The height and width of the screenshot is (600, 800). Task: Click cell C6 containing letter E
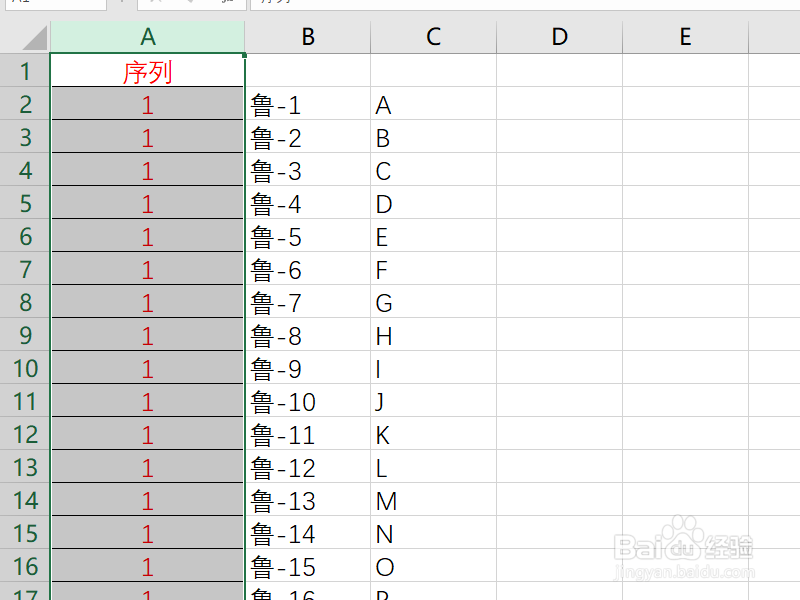click(x=433, y=236)
